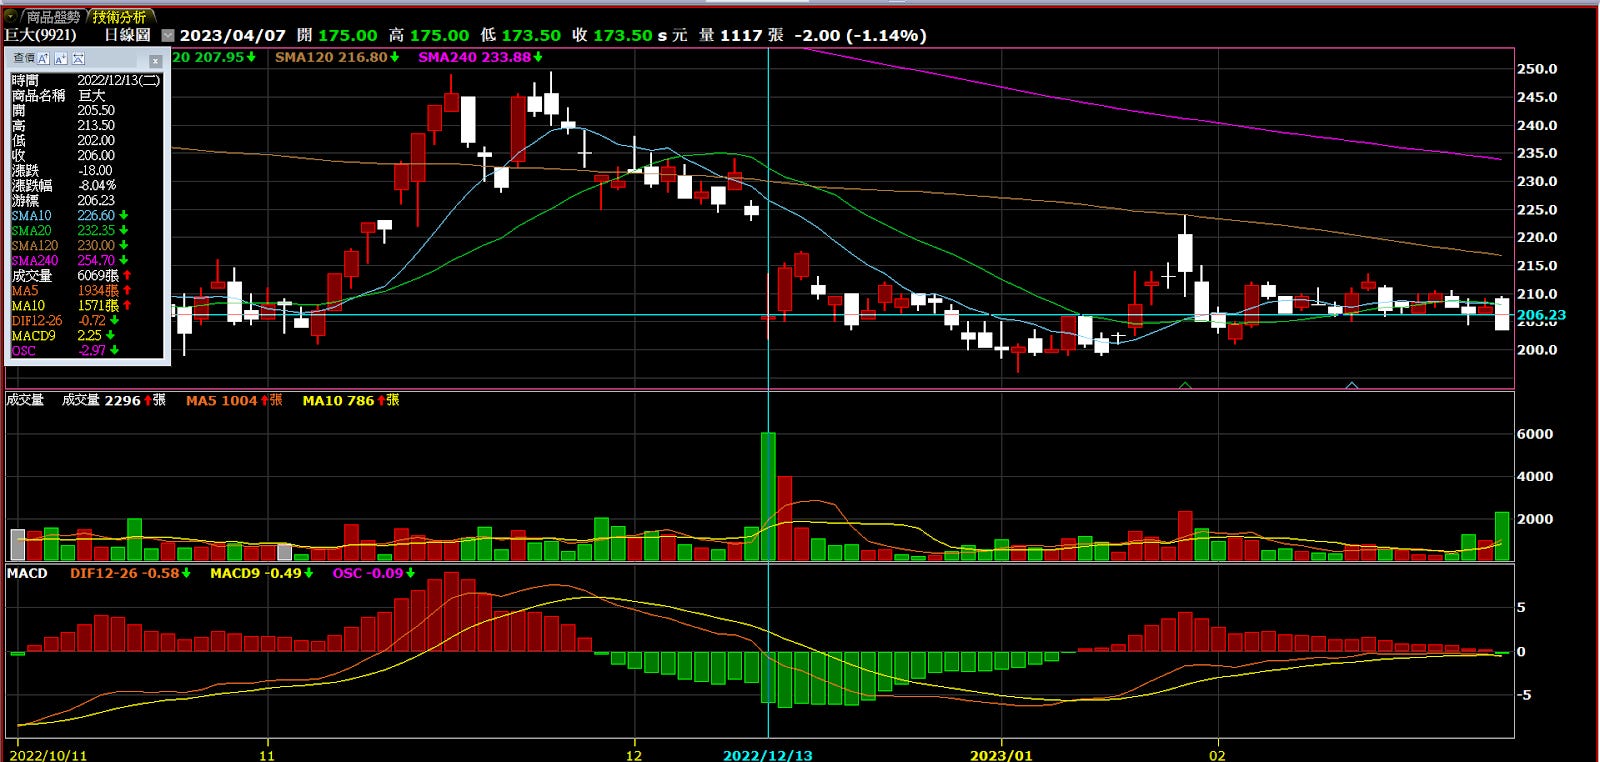Click the MA10 1571張 row in 查價 panel
The width and height of the screenshot is (1600, 762).
(85, 305)
